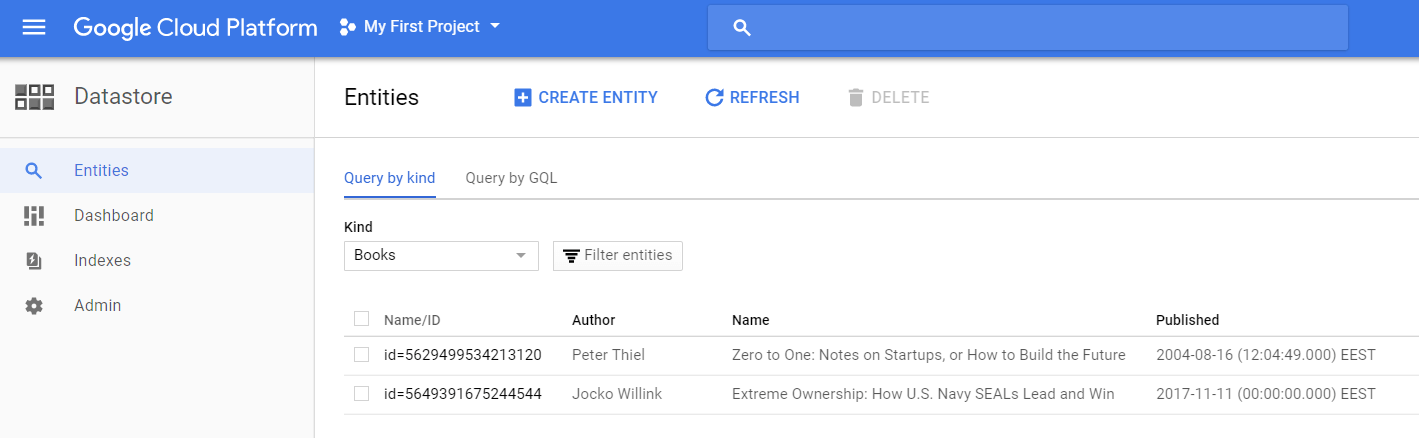1419x438 pixels.
Task: Click the Entities magnifier icon in sidebar
Action: pos(34,171)
